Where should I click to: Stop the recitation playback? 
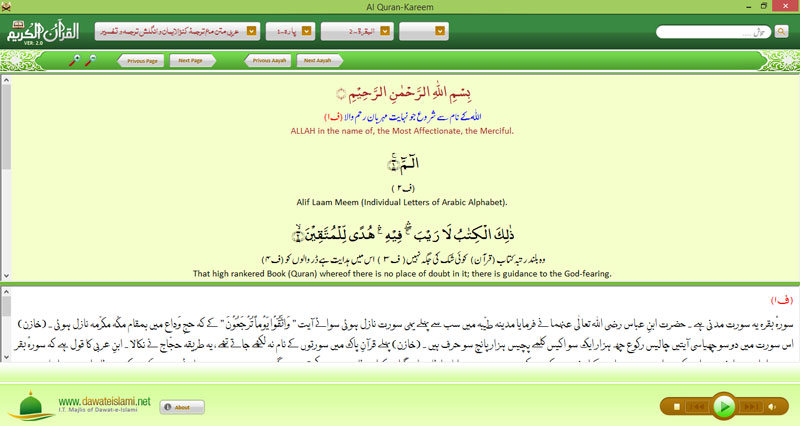pos(677,407)
